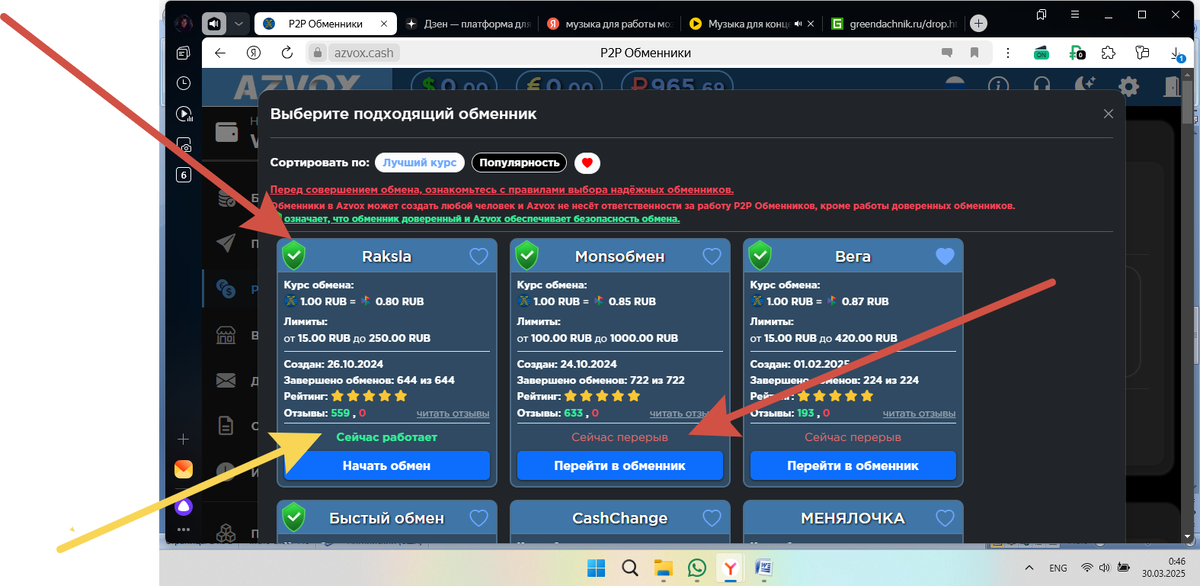Click the Monsобмен trusted shield icon
This screenshot has height=586, width=1200.
click(526, 256)
